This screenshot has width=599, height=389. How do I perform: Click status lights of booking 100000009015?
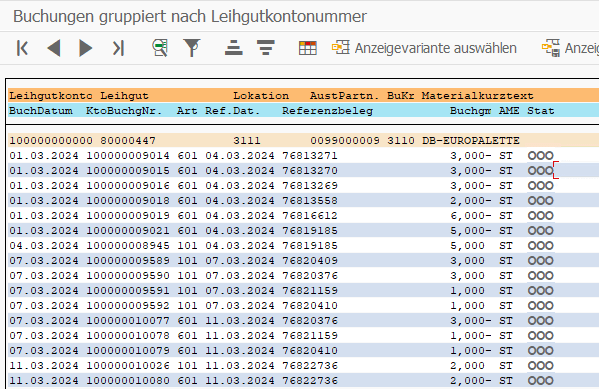[x=541, y=170]
